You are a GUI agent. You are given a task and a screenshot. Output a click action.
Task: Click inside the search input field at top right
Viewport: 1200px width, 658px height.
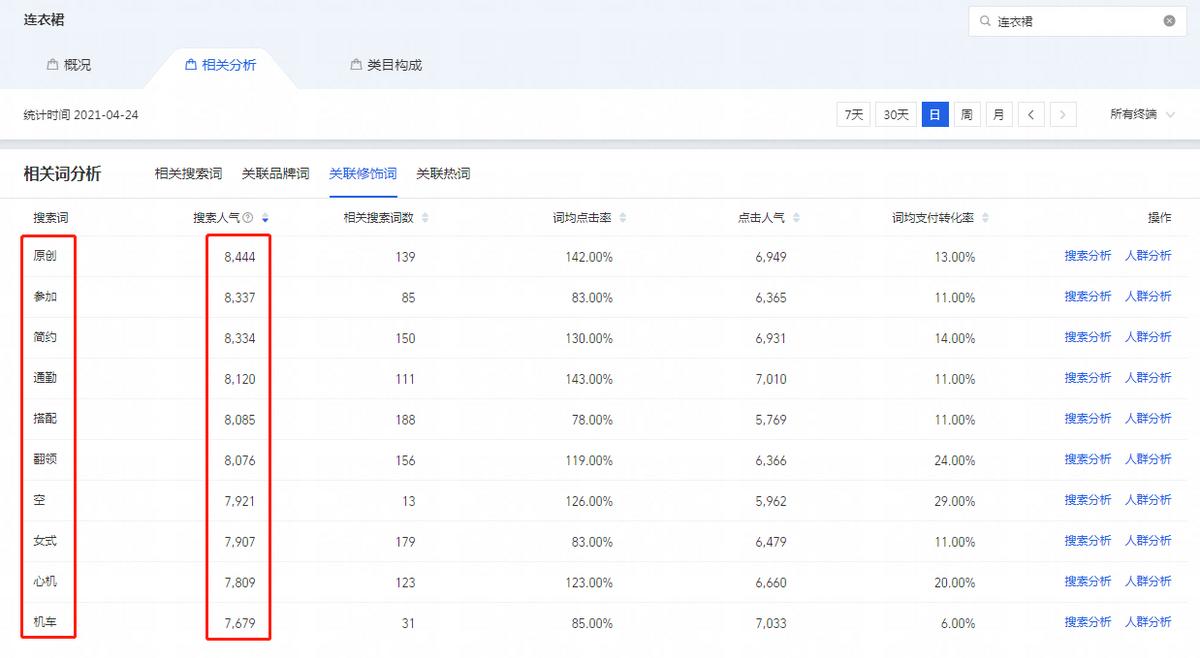click(x=1060, y=20)
